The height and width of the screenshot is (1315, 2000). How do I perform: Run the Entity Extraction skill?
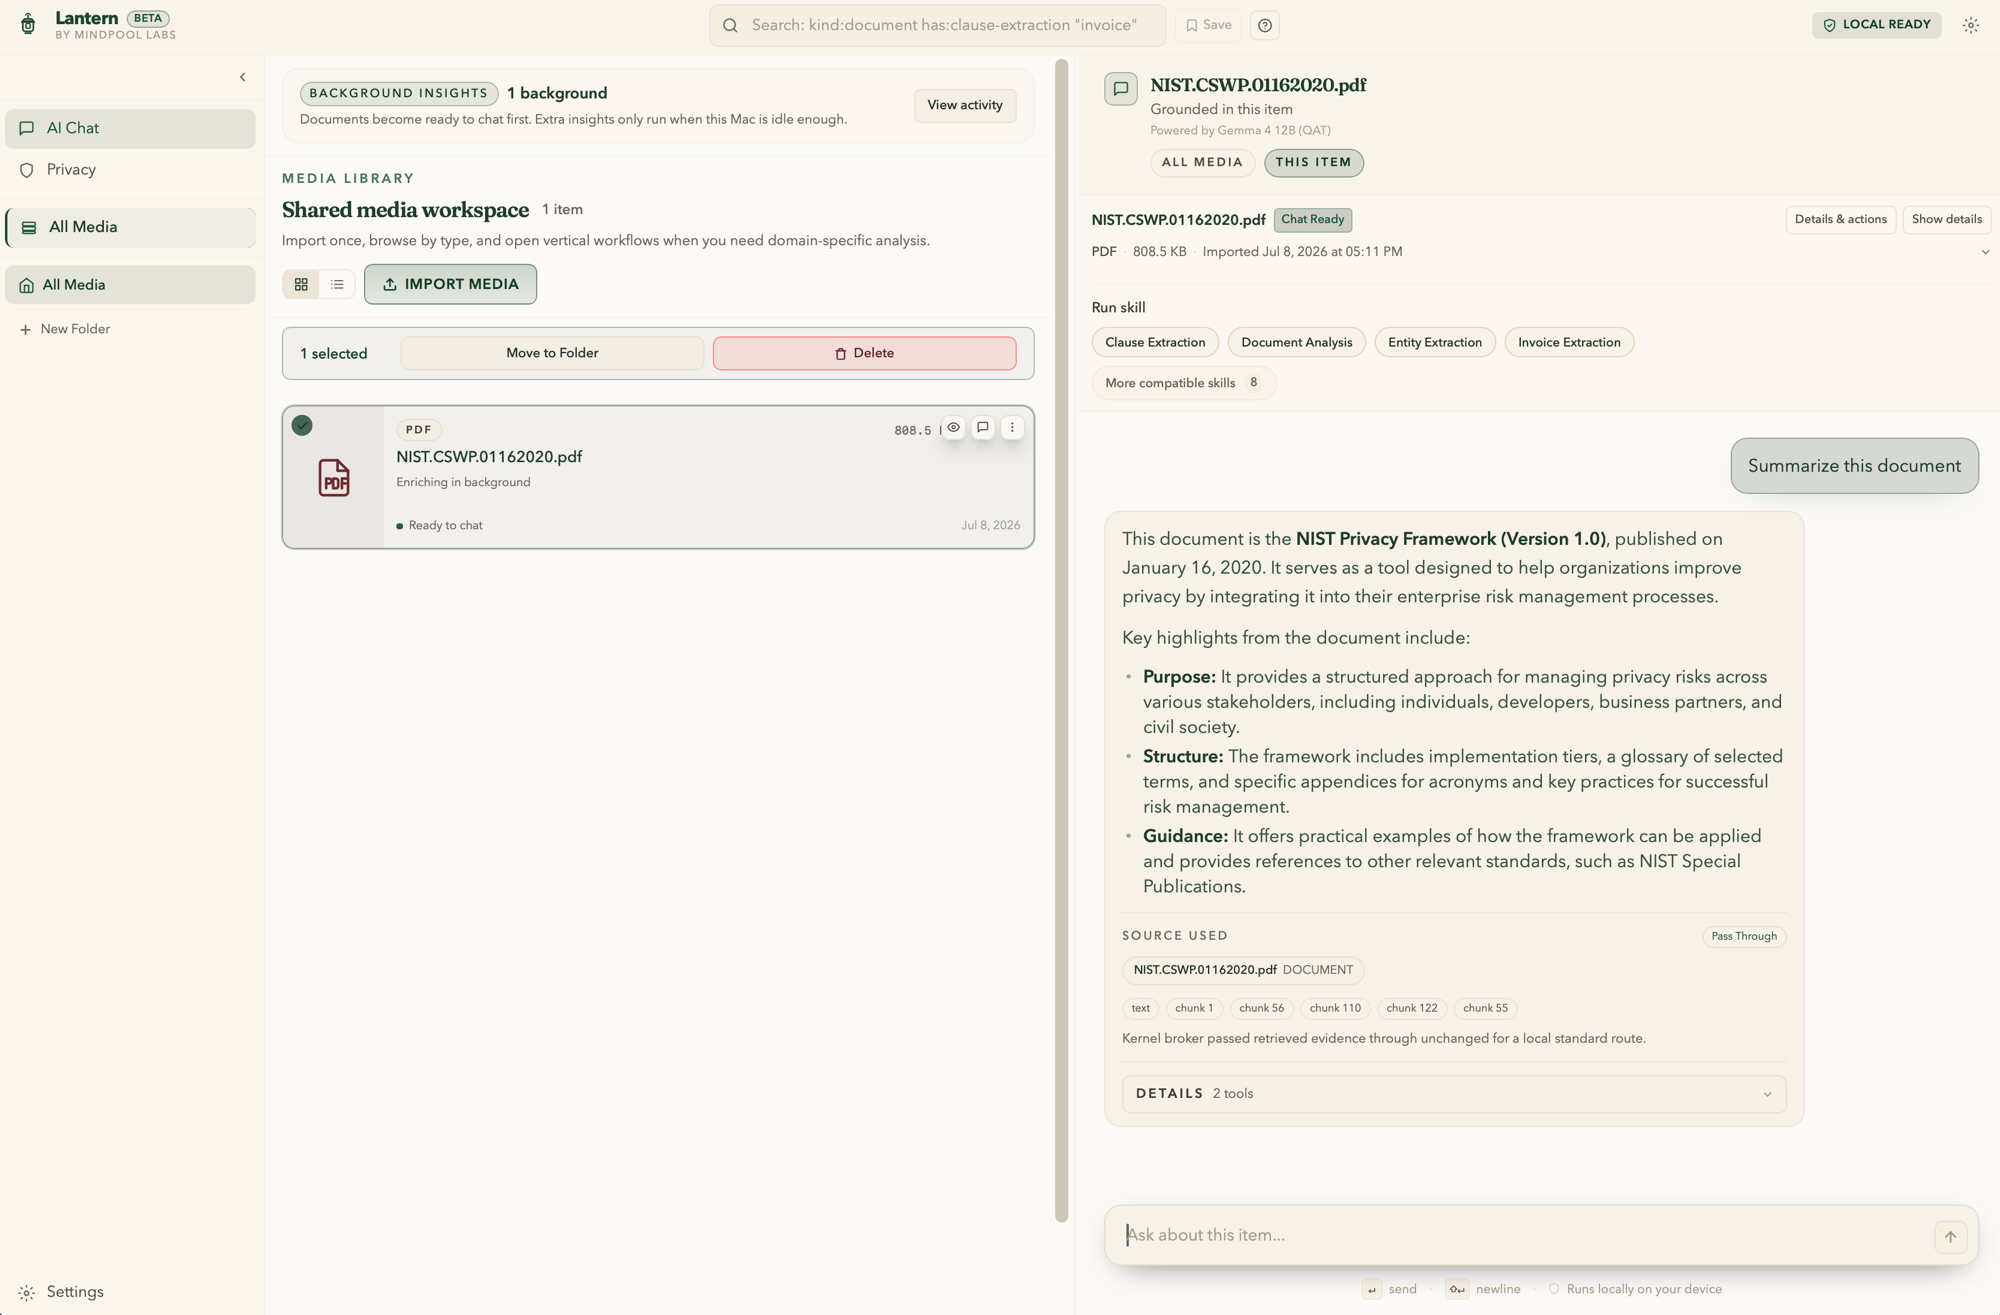1435,343
